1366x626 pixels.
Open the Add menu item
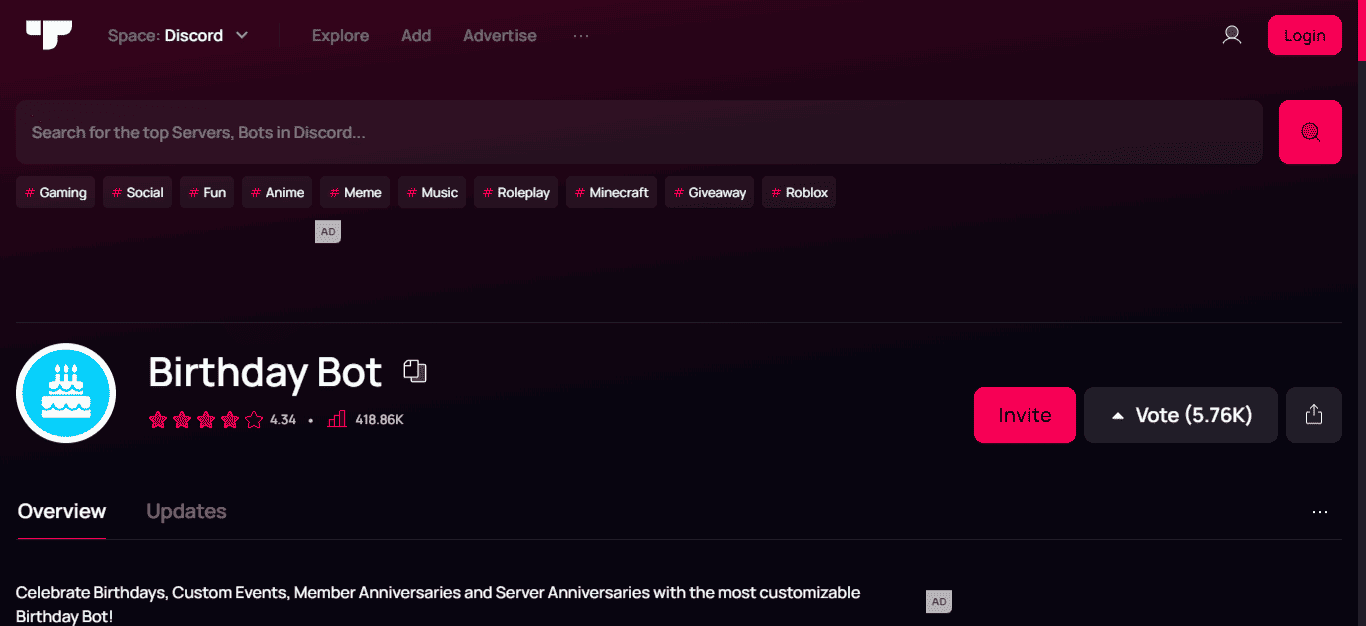[416, 35]
